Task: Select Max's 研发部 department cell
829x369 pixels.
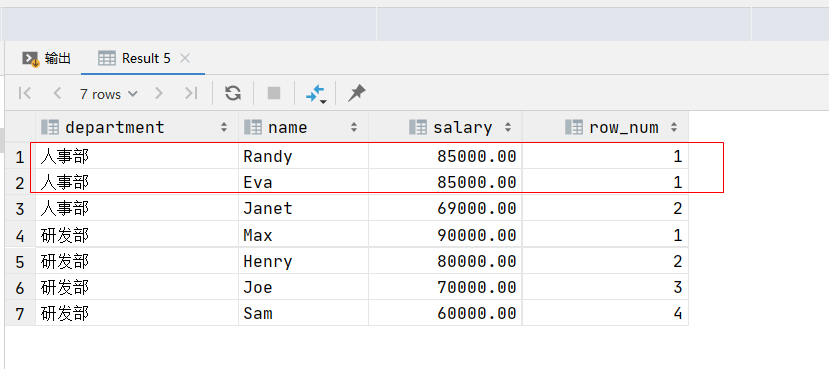Action: point(137,235)
